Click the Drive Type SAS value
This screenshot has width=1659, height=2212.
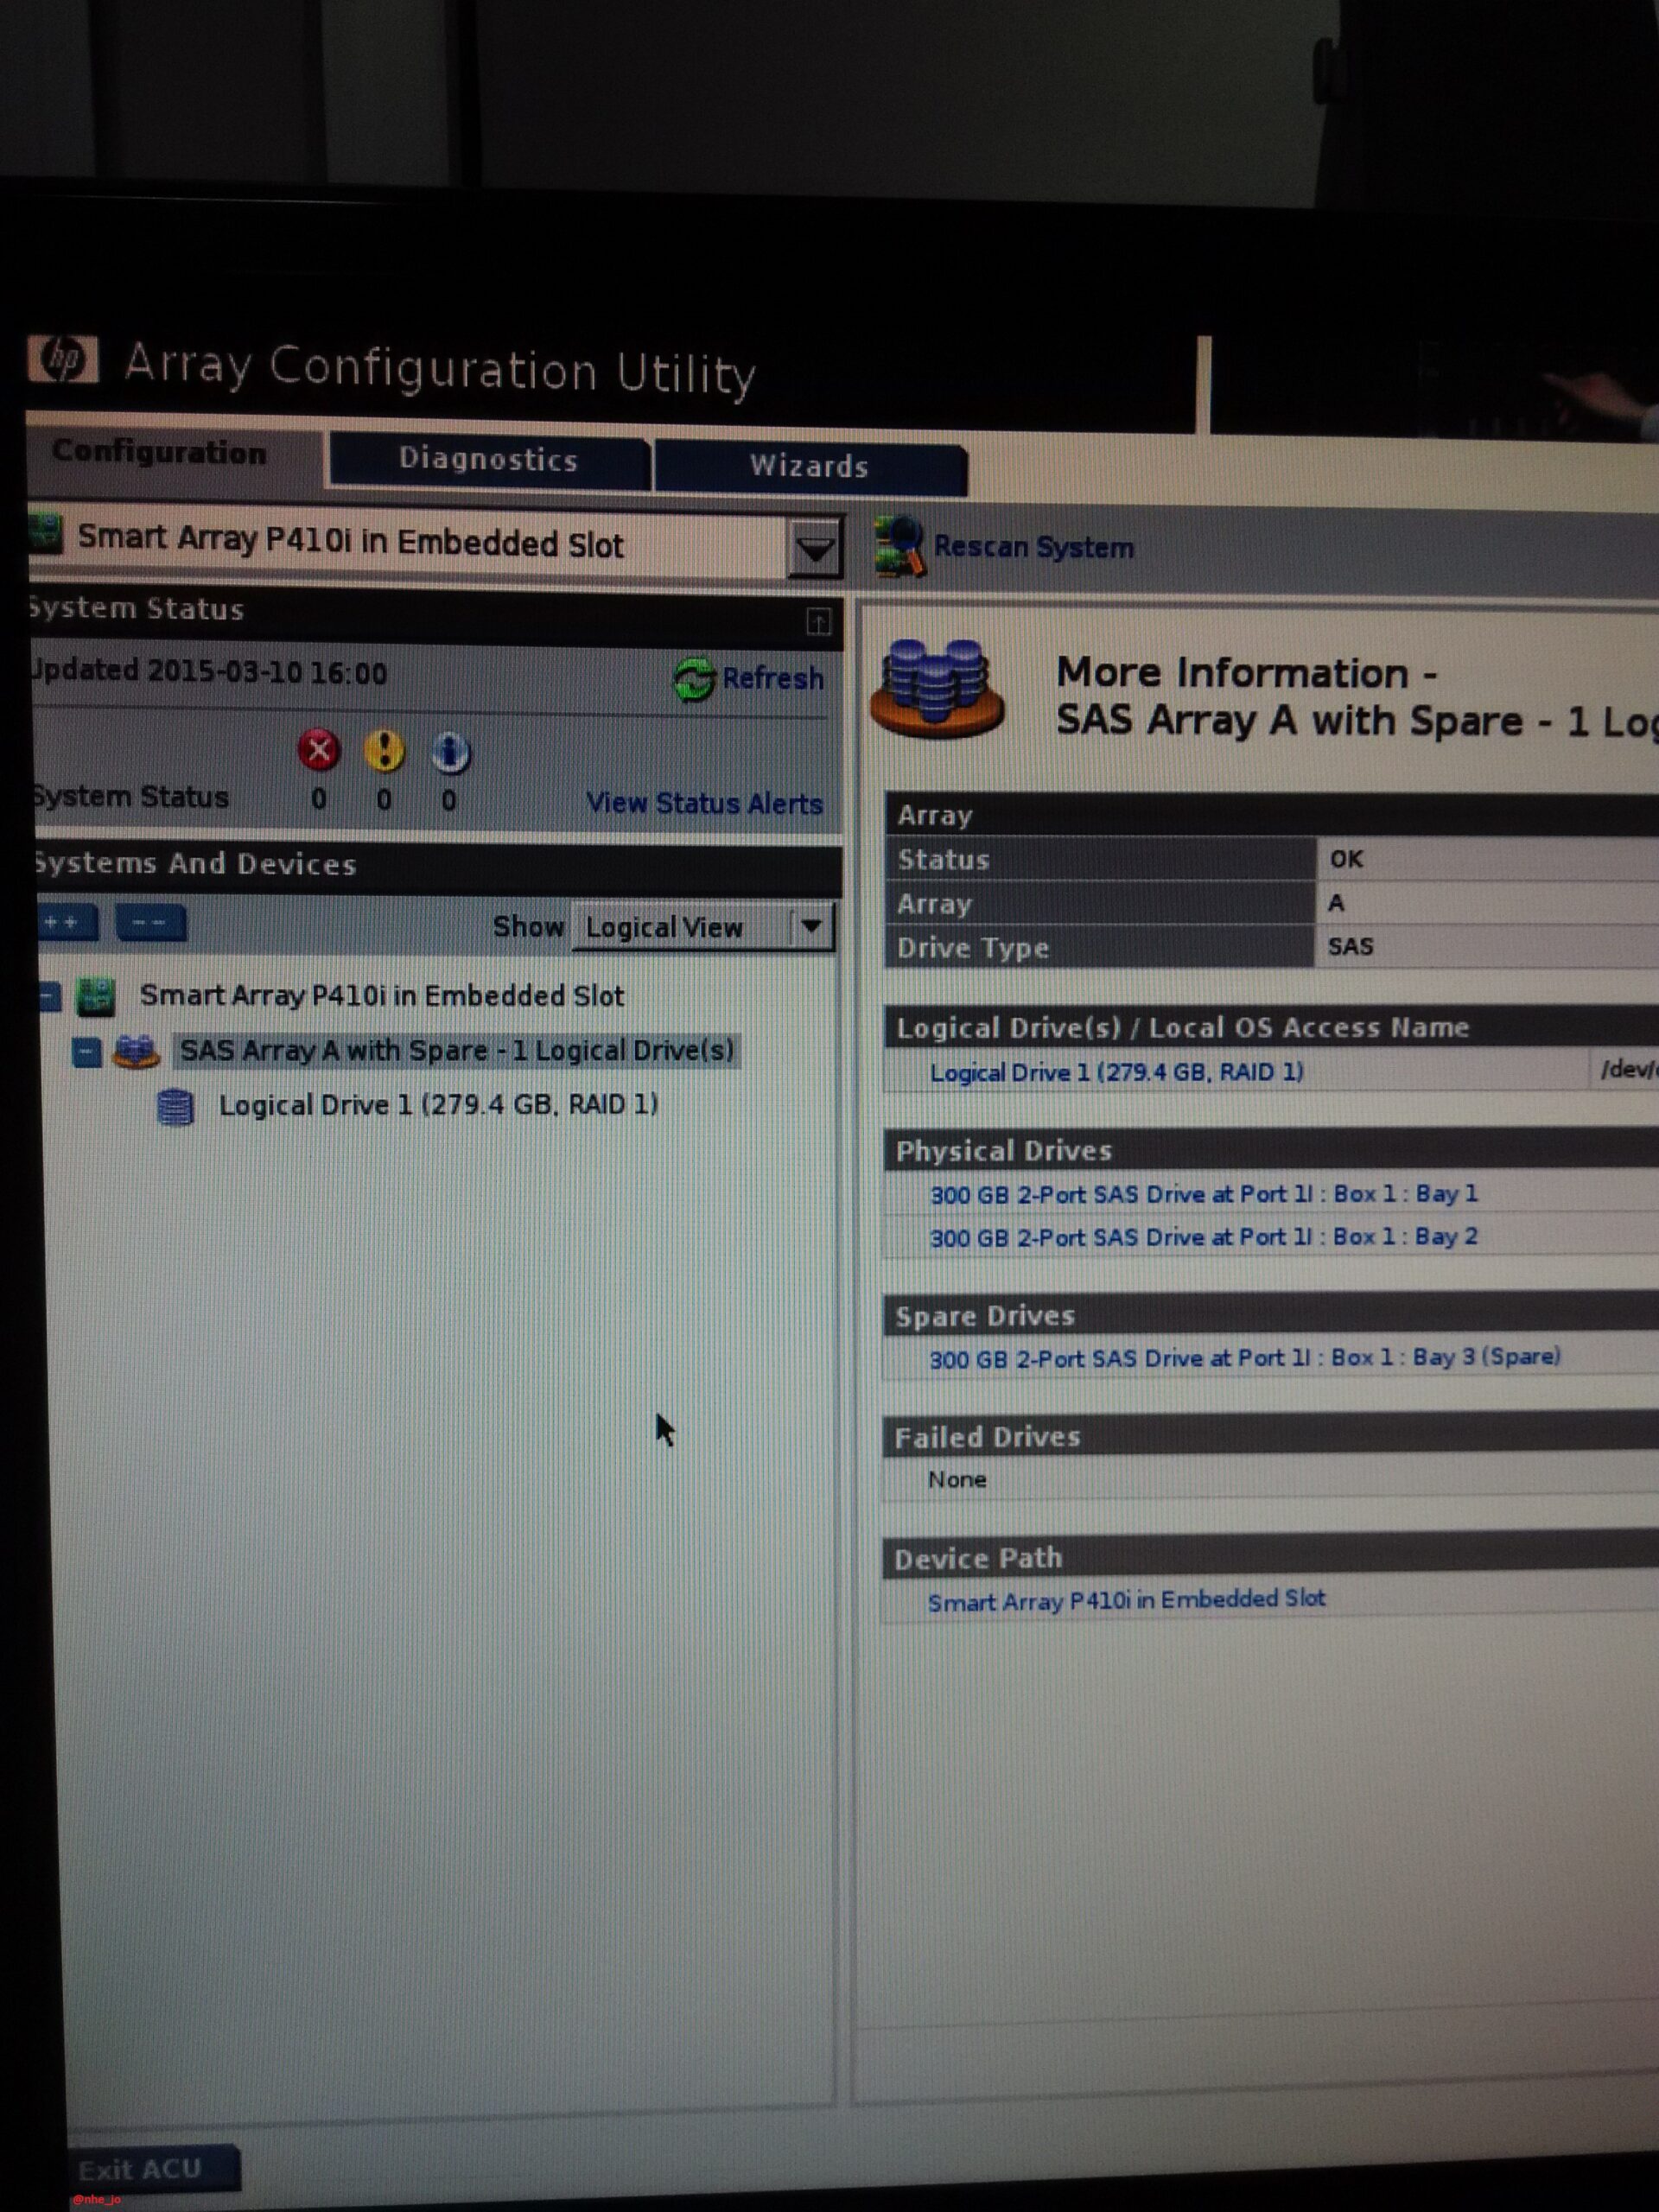coord(1487,946)
